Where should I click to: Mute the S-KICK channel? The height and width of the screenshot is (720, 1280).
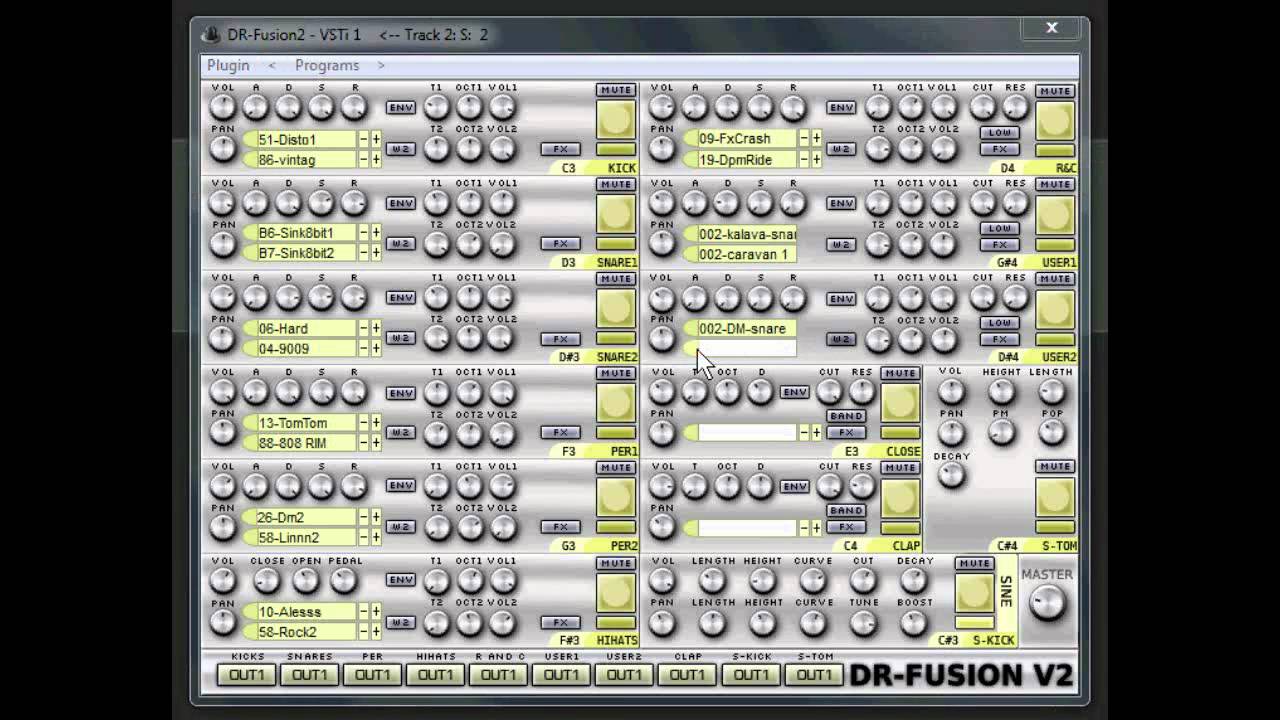point(974,563)
